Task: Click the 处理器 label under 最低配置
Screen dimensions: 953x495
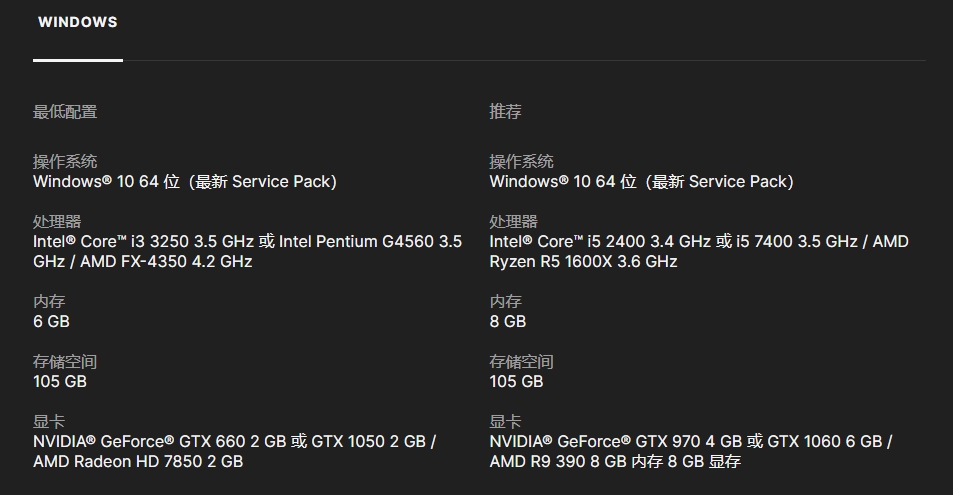Action: pyautogui.click(x=57, y=221)
